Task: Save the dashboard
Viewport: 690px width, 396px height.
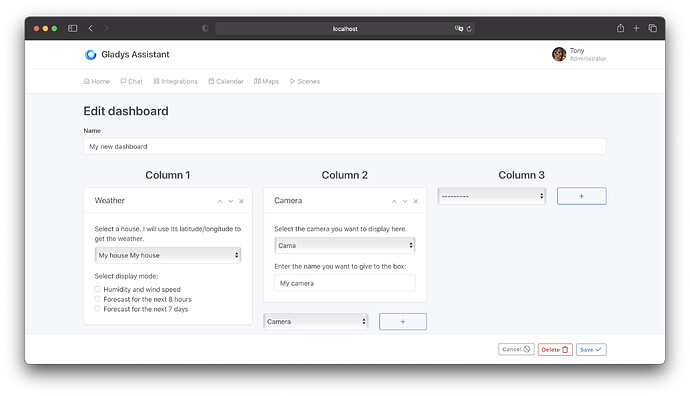Action: click(591, 350)
